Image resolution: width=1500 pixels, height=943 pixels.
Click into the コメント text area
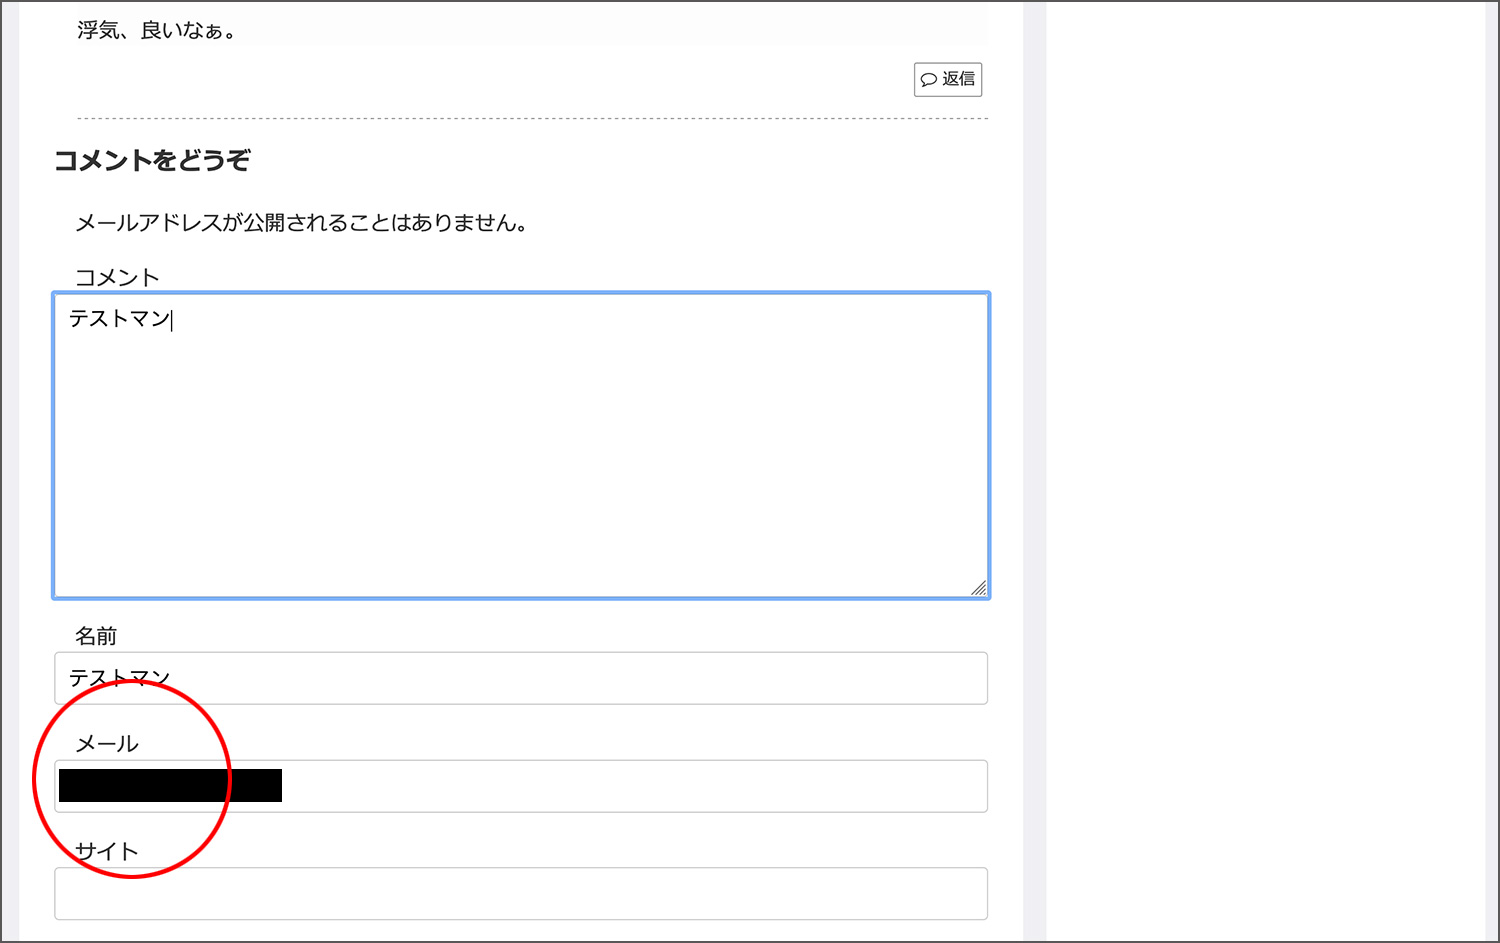520,450
